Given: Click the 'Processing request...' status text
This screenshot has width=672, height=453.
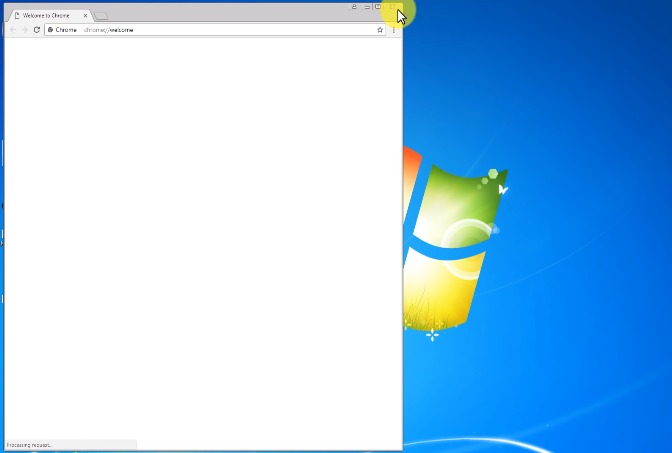Looking at the screenshot, I should point(29,445).
